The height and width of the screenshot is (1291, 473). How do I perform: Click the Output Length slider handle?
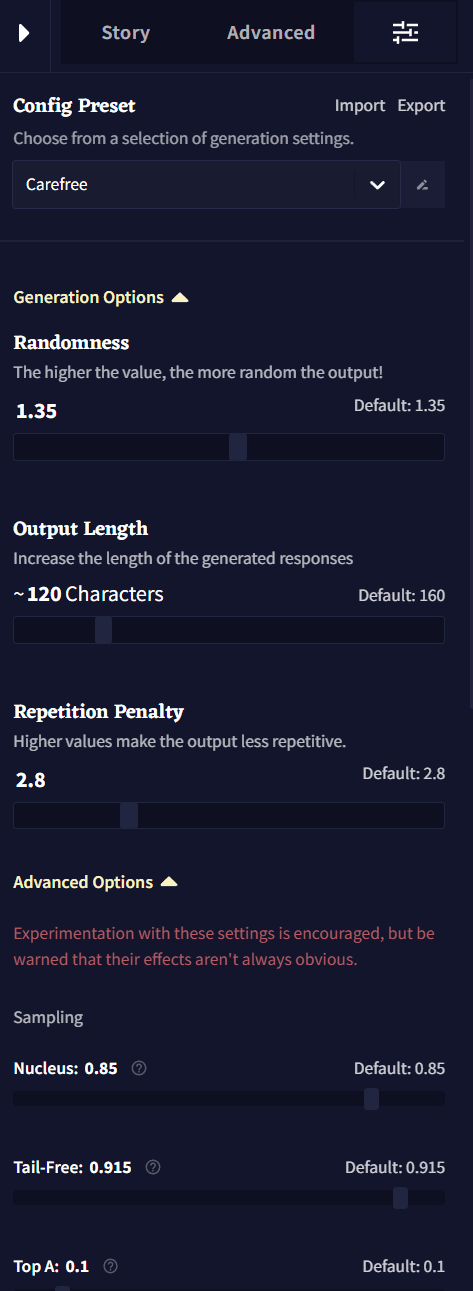click(x=103, y=630)
